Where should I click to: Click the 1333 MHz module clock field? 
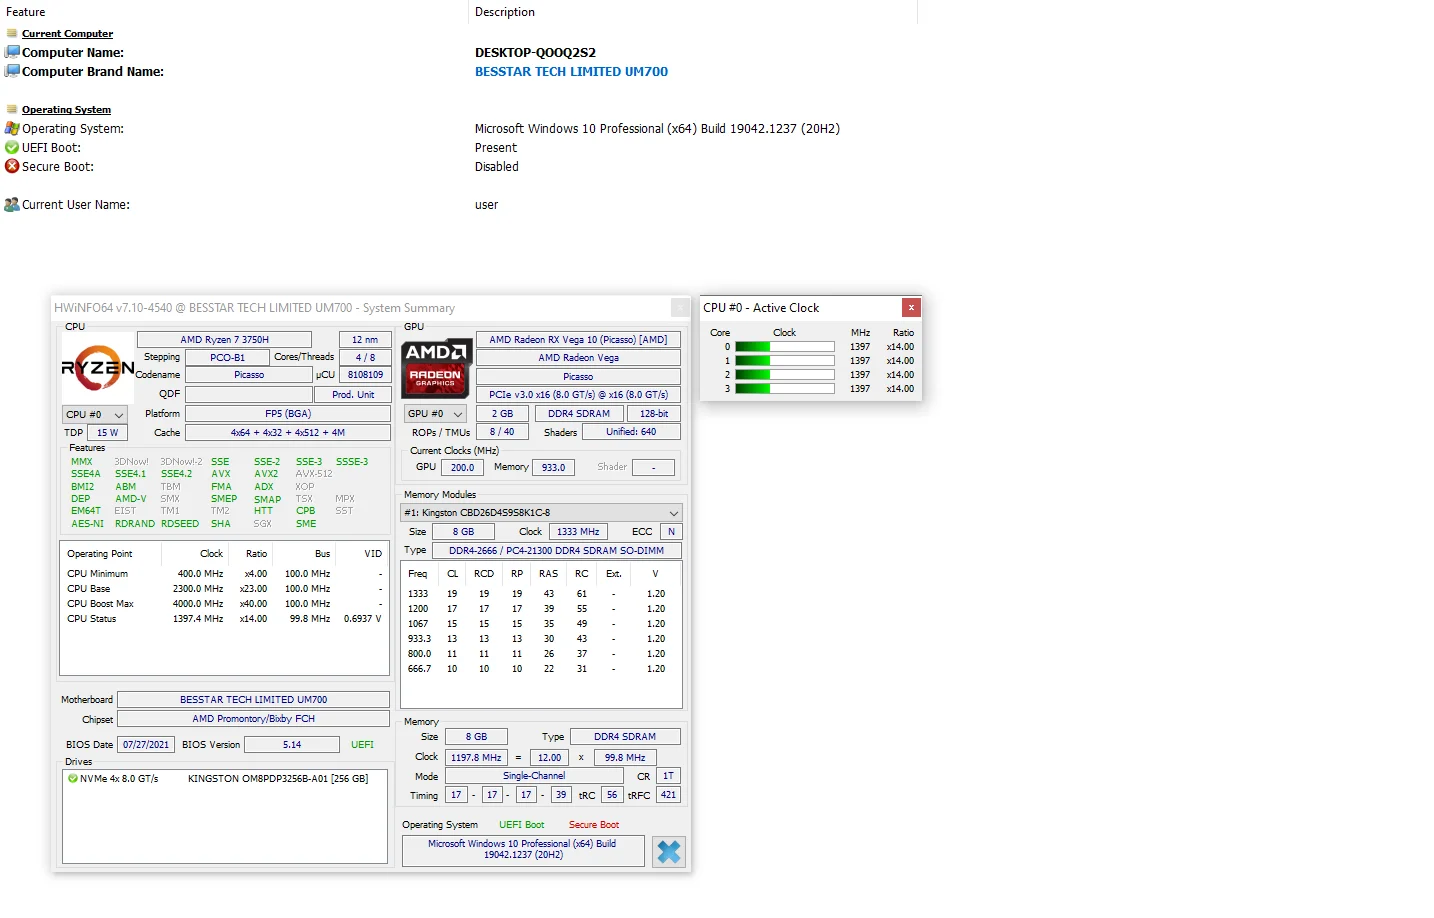point(578,532)
